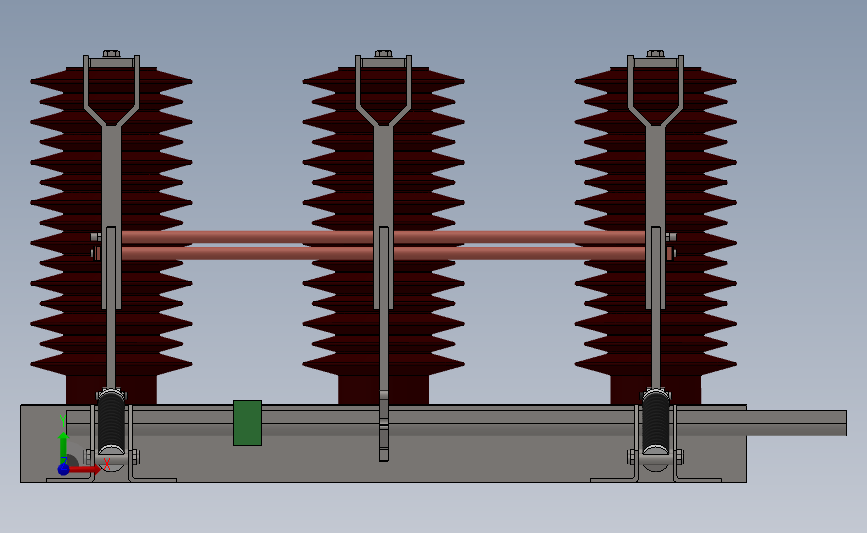This screenshot has height=533, width=867.
Task: Click the nut on right end of upper rod
Action: pyautogui.click(x=671, y=237)
